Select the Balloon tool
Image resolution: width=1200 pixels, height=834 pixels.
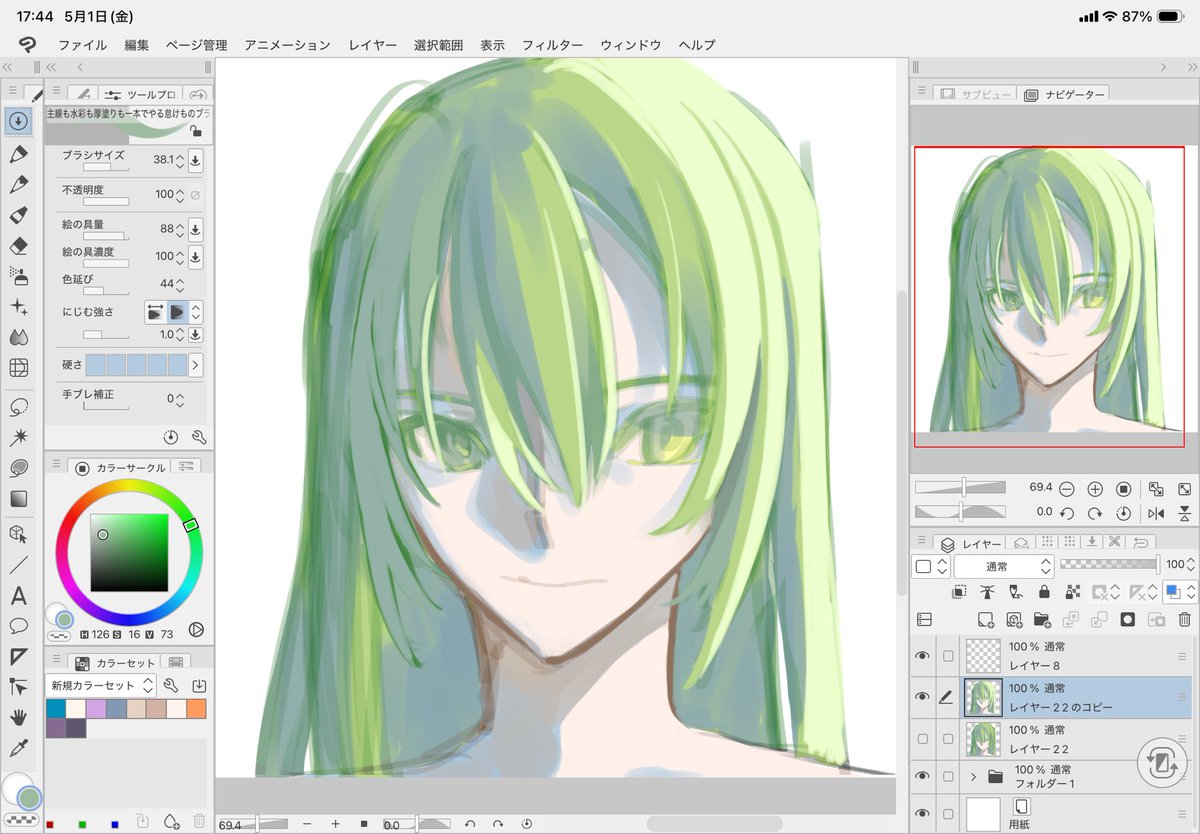point(18,626)
